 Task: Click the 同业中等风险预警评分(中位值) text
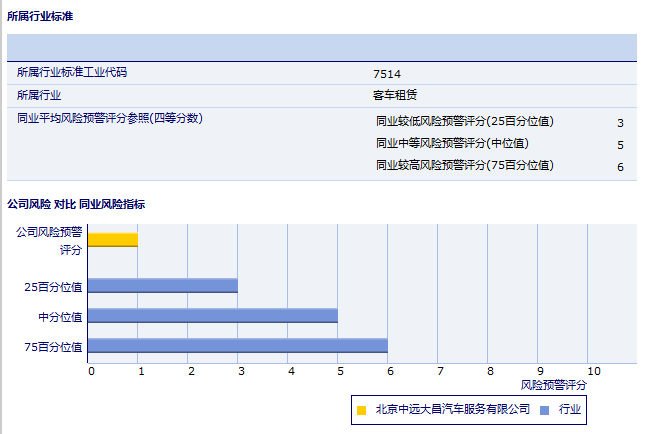452,143
